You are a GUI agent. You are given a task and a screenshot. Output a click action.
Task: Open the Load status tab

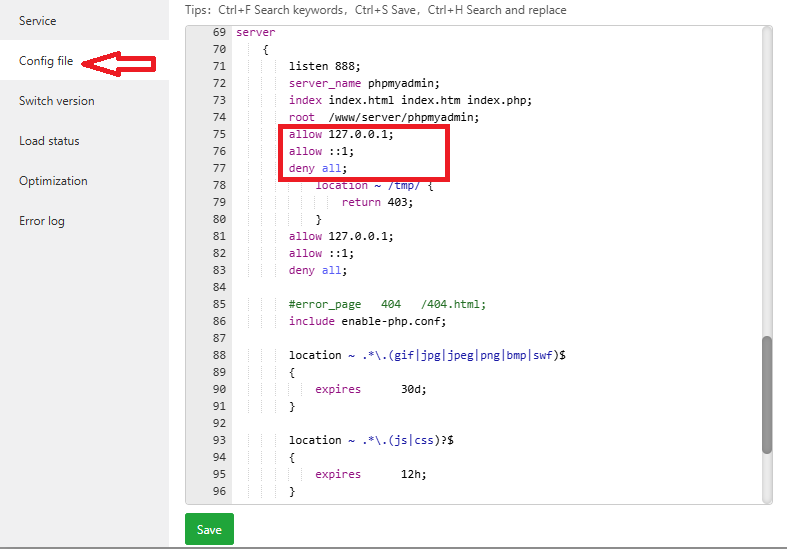pyautogui.click(x=49, y=141)
